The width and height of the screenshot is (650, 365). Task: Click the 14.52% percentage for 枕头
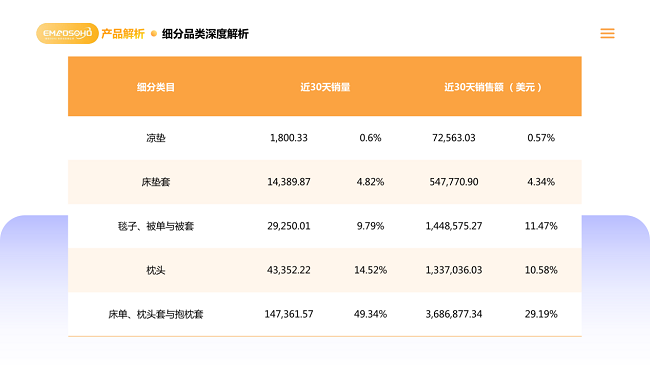370,270
